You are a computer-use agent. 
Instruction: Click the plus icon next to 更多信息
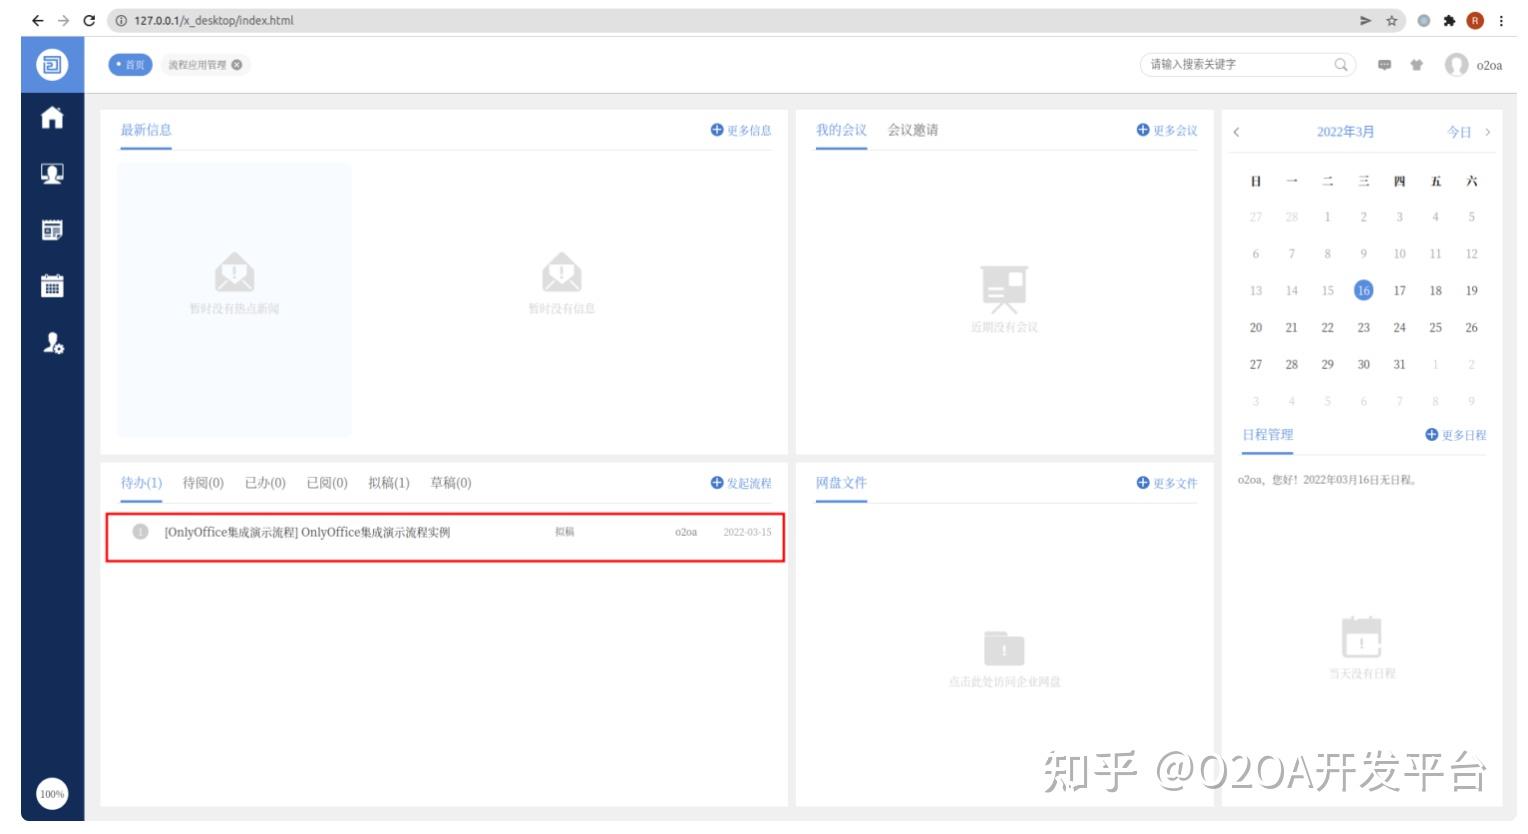[x=715, y=128]
